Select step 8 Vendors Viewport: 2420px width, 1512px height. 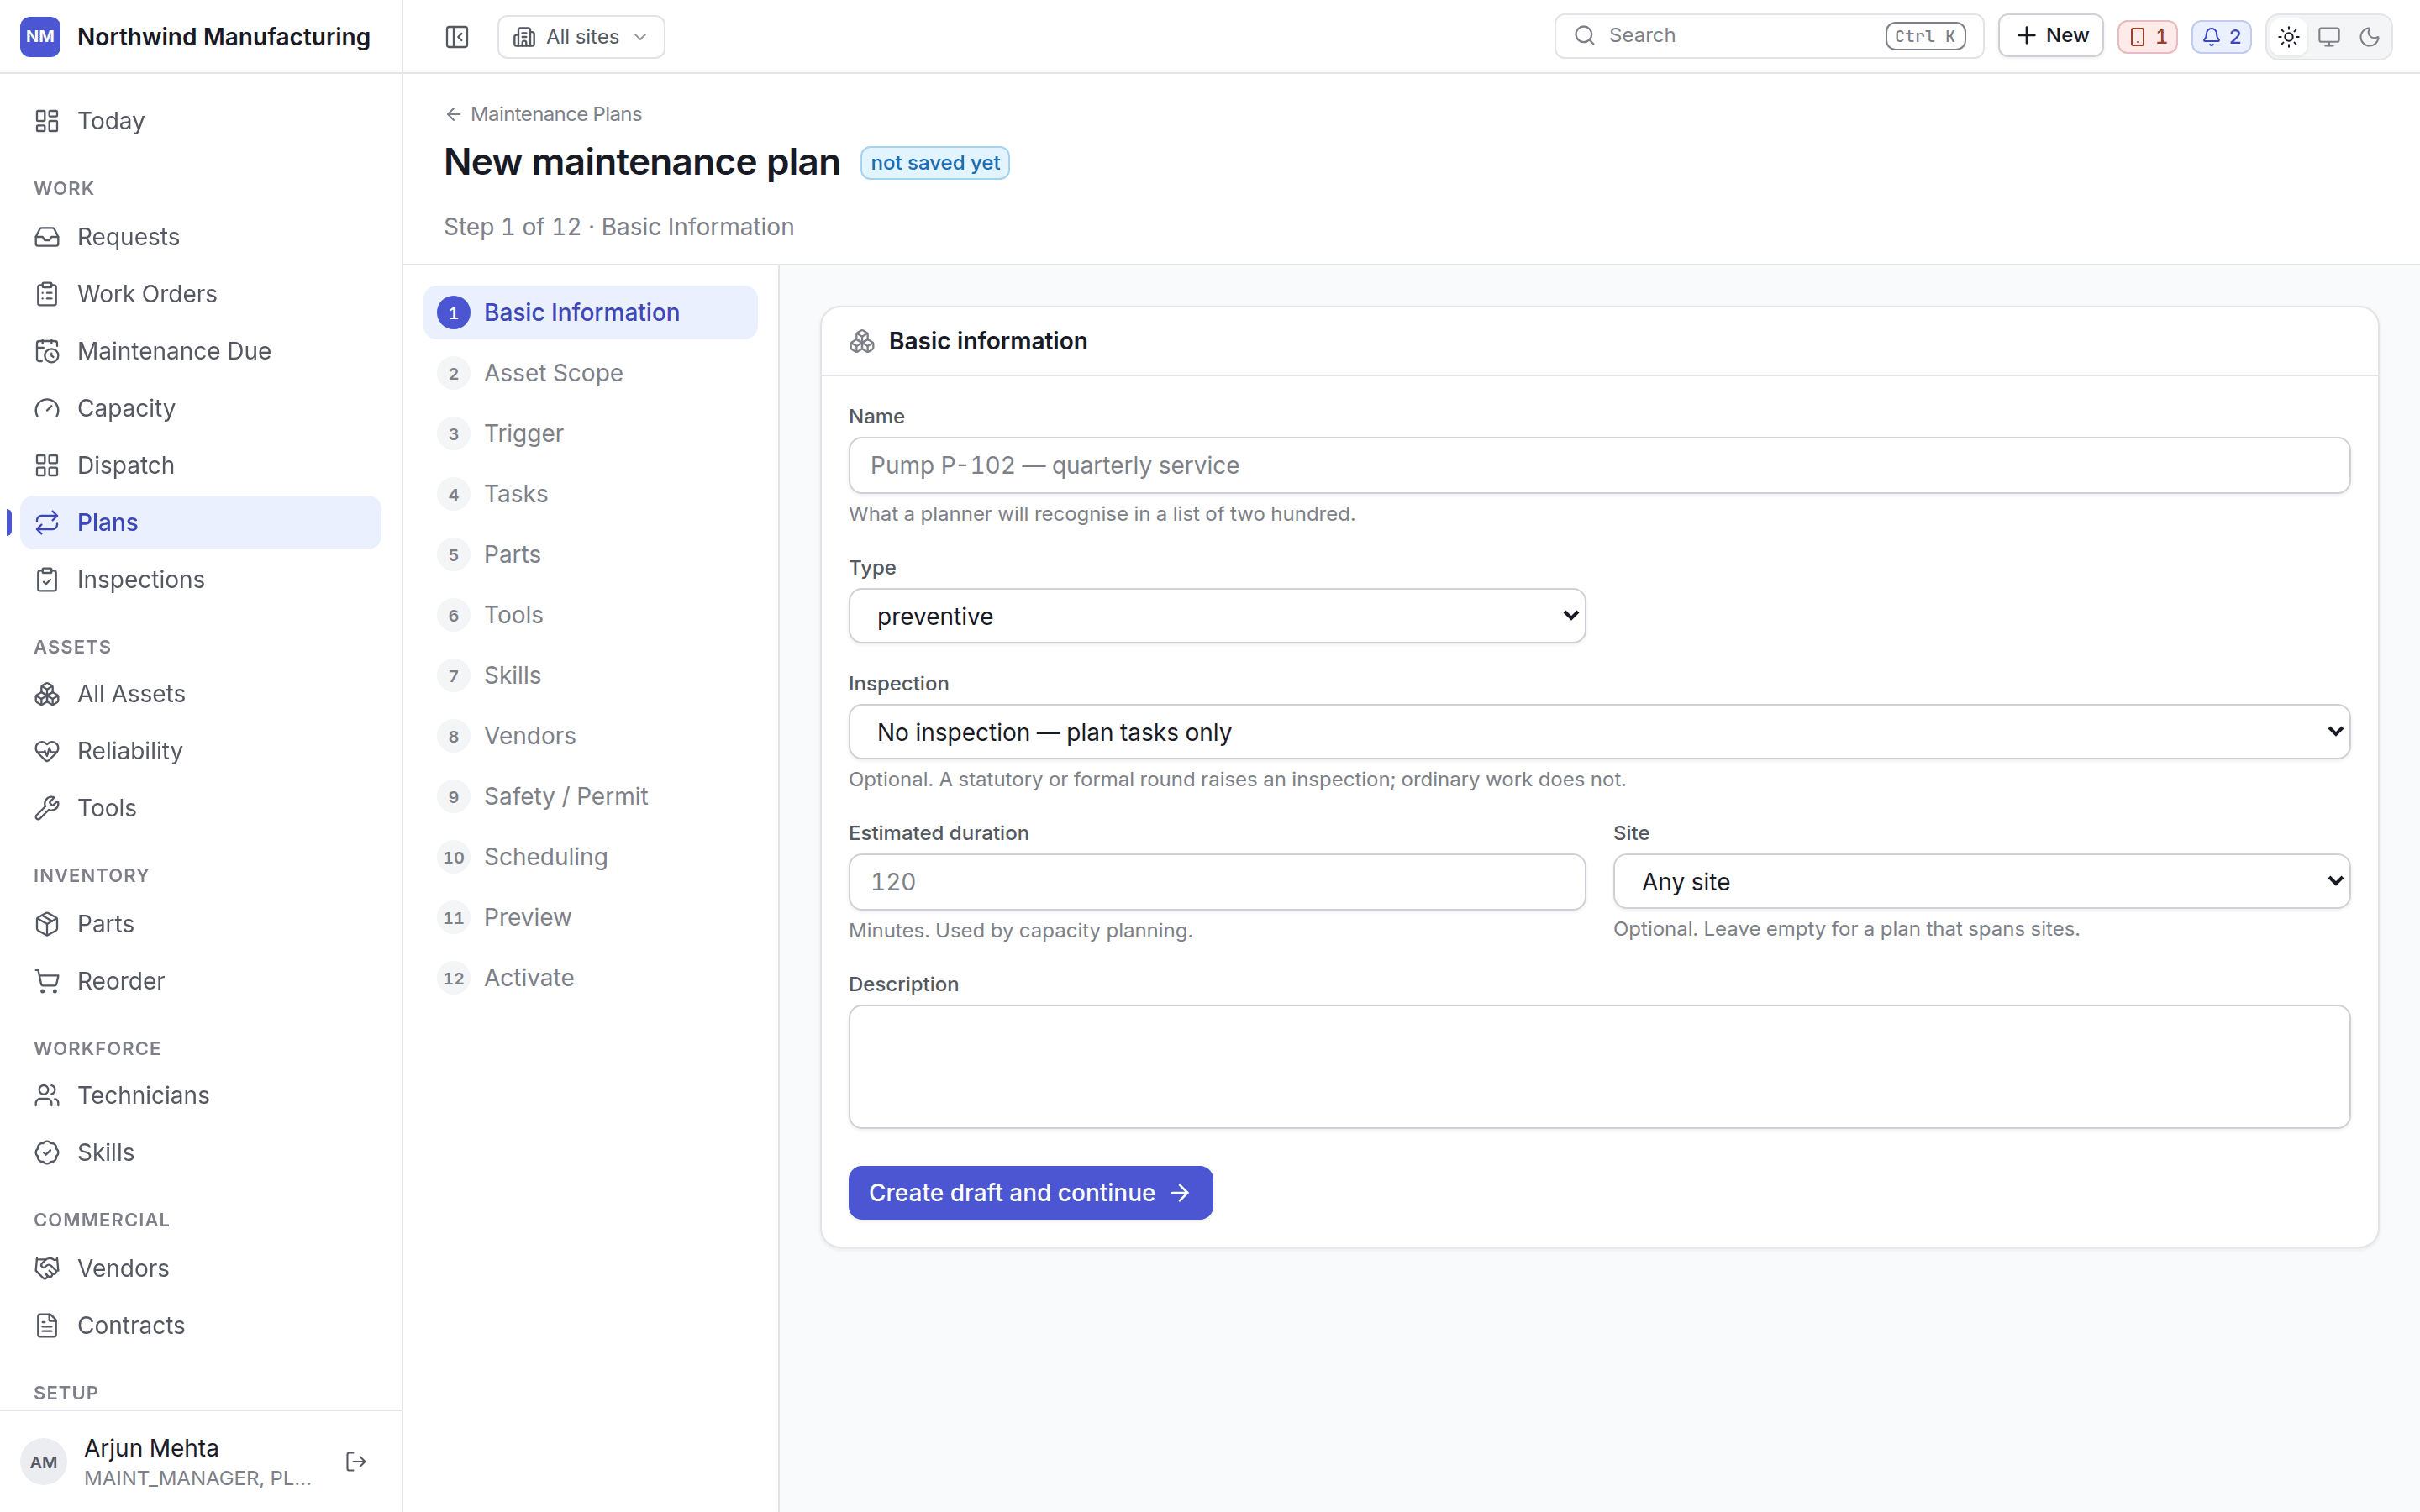(590, 736)
